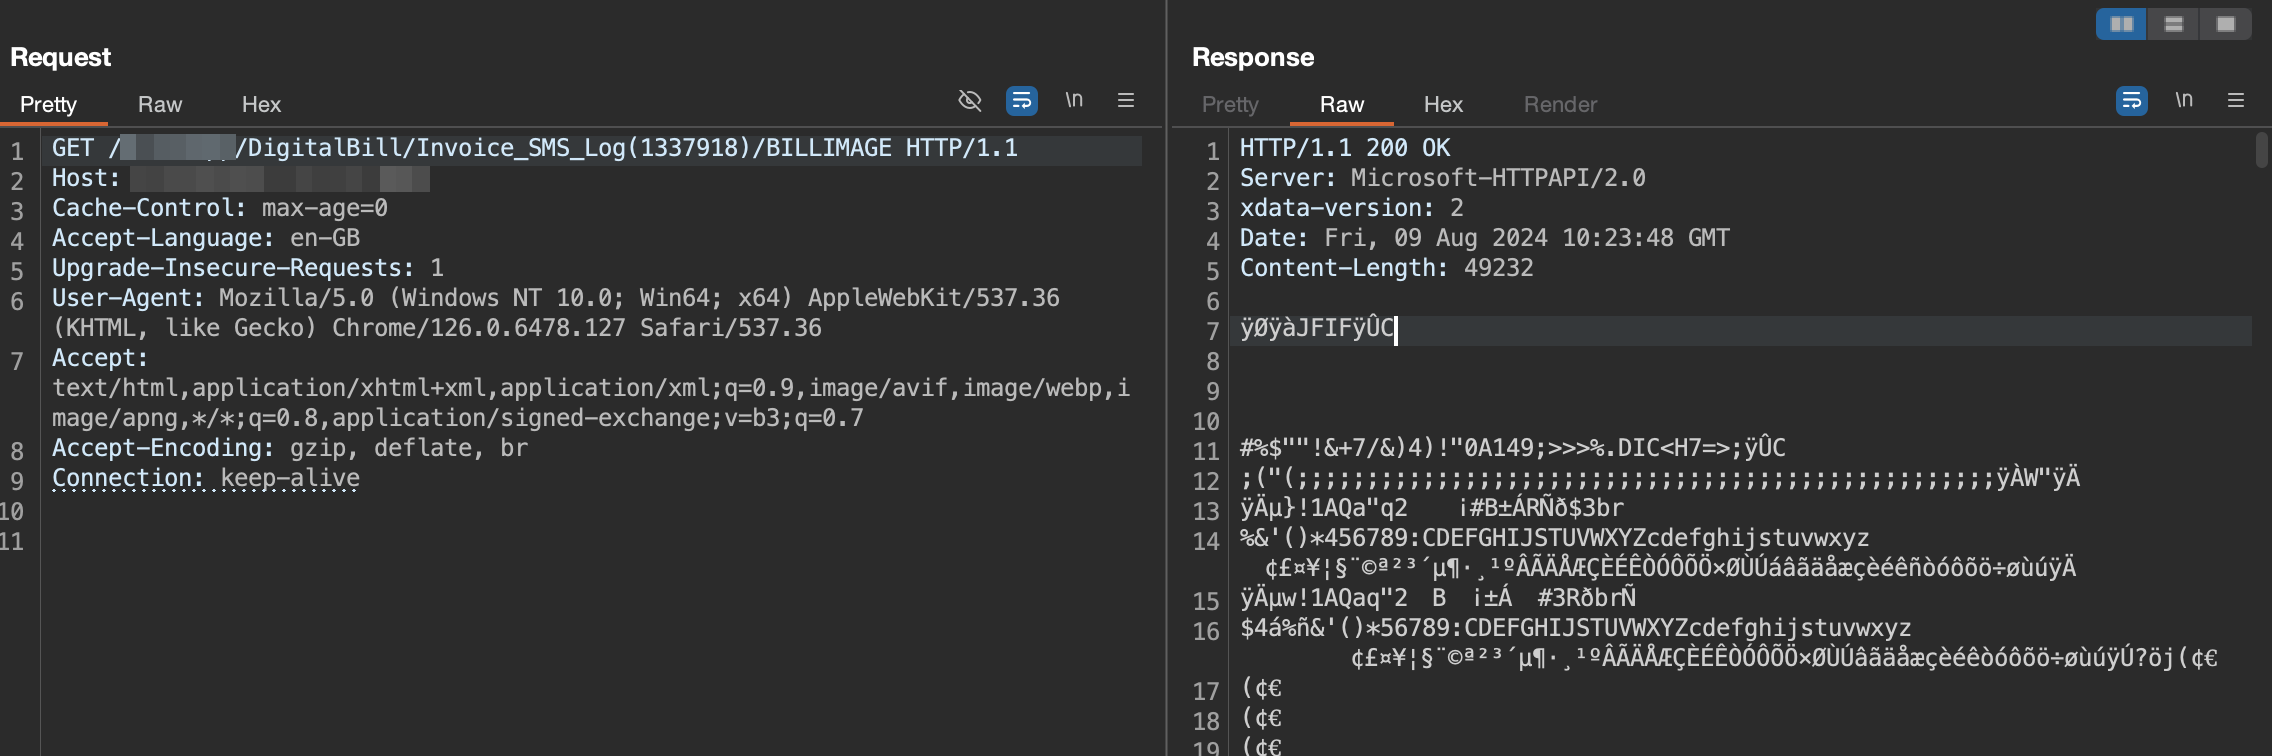Click the GET request line with BILLIMAGE path
This screenshot has height=756, width=2272.
click(535, 148)
